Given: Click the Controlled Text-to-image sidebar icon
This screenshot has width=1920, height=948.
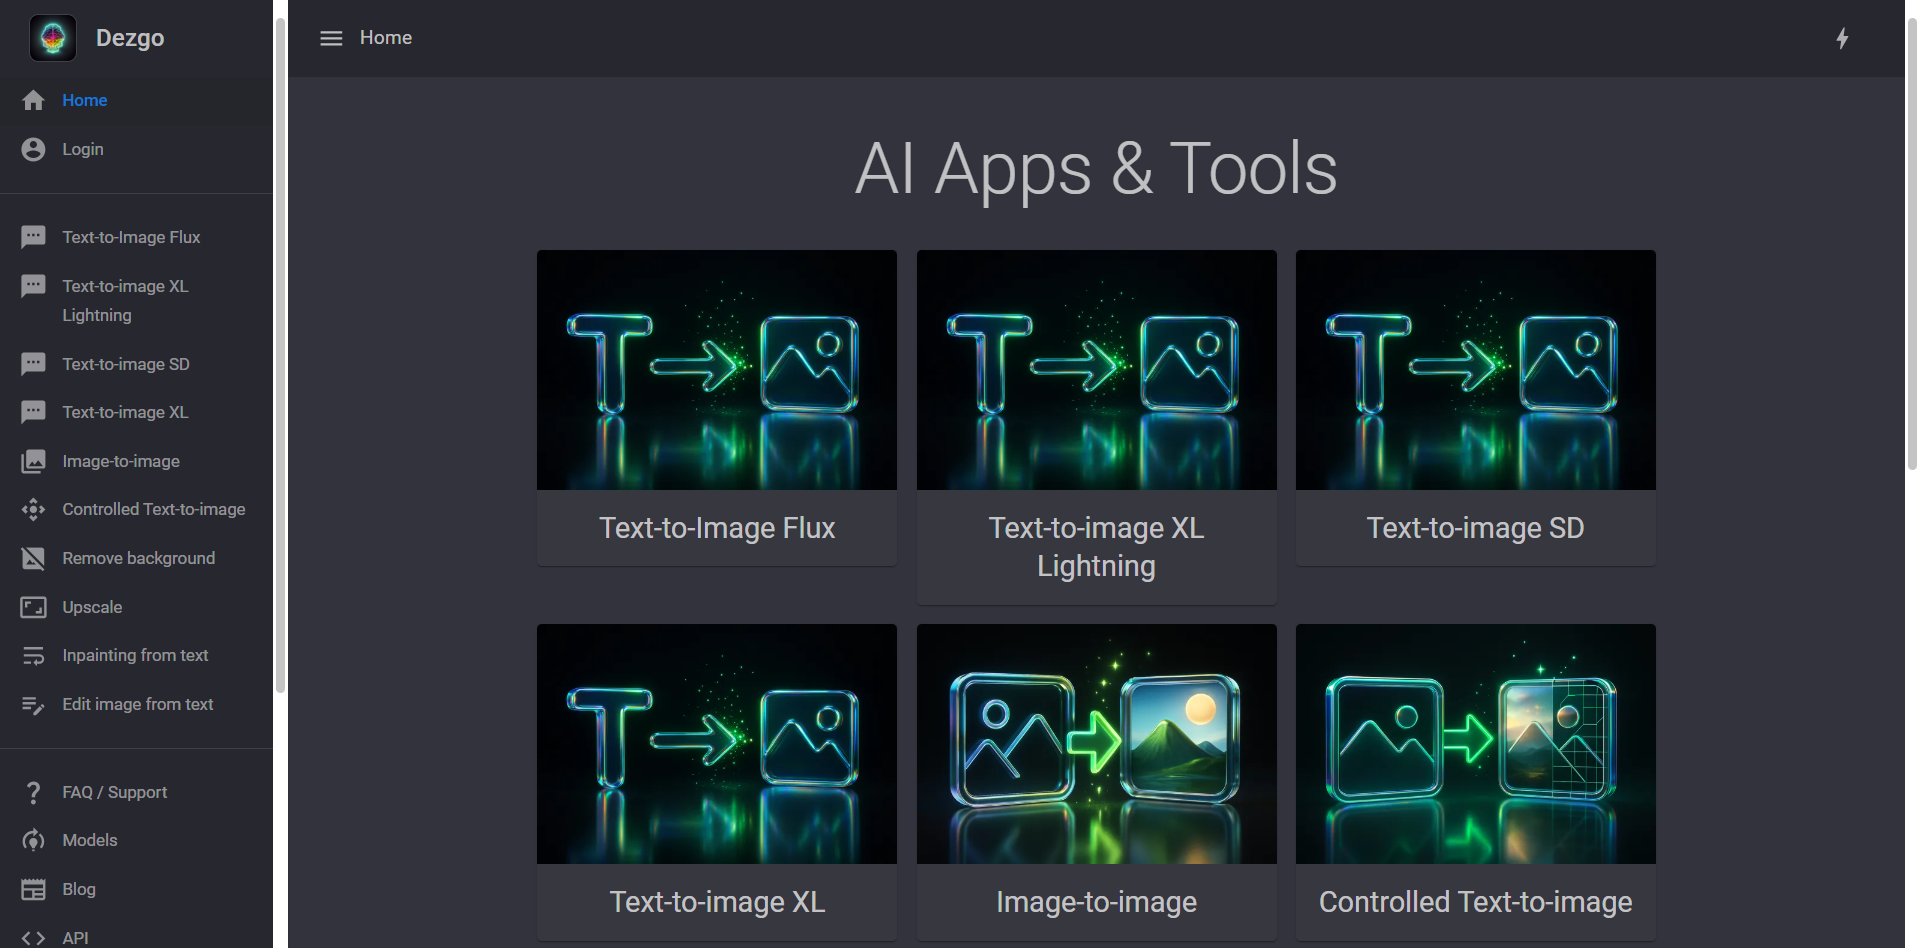Looking at the screenshot, I should (x=33, y=509).
